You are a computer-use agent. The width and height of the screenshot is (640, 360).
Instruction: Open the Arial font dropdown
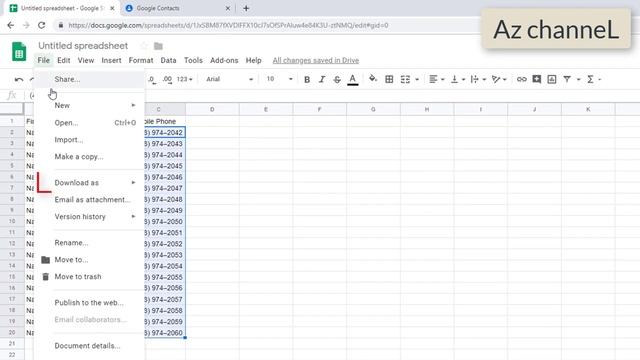pyautogui.click(x=230, y=79)
